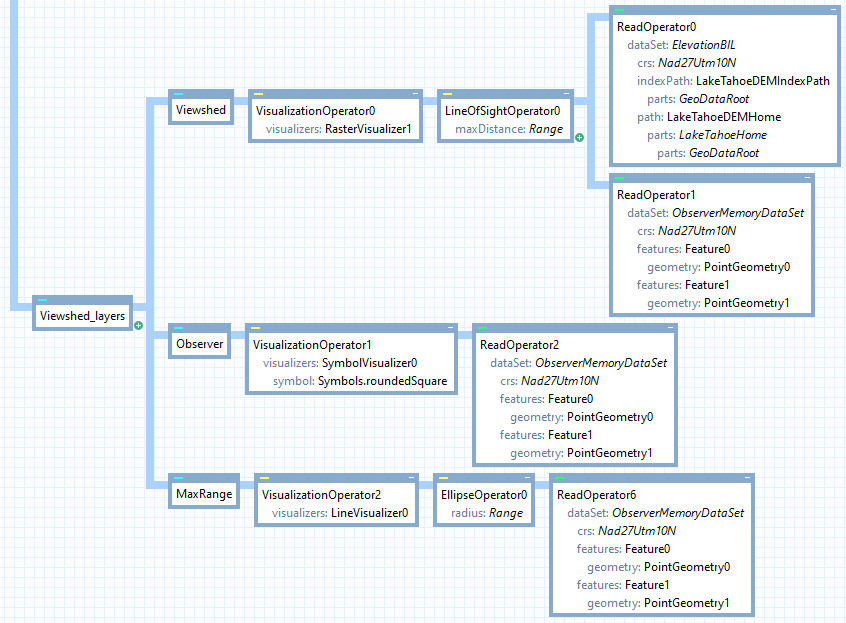846x623 pixels.
Task: Select the Viewshed_layers node title
Action: [82, 316]
